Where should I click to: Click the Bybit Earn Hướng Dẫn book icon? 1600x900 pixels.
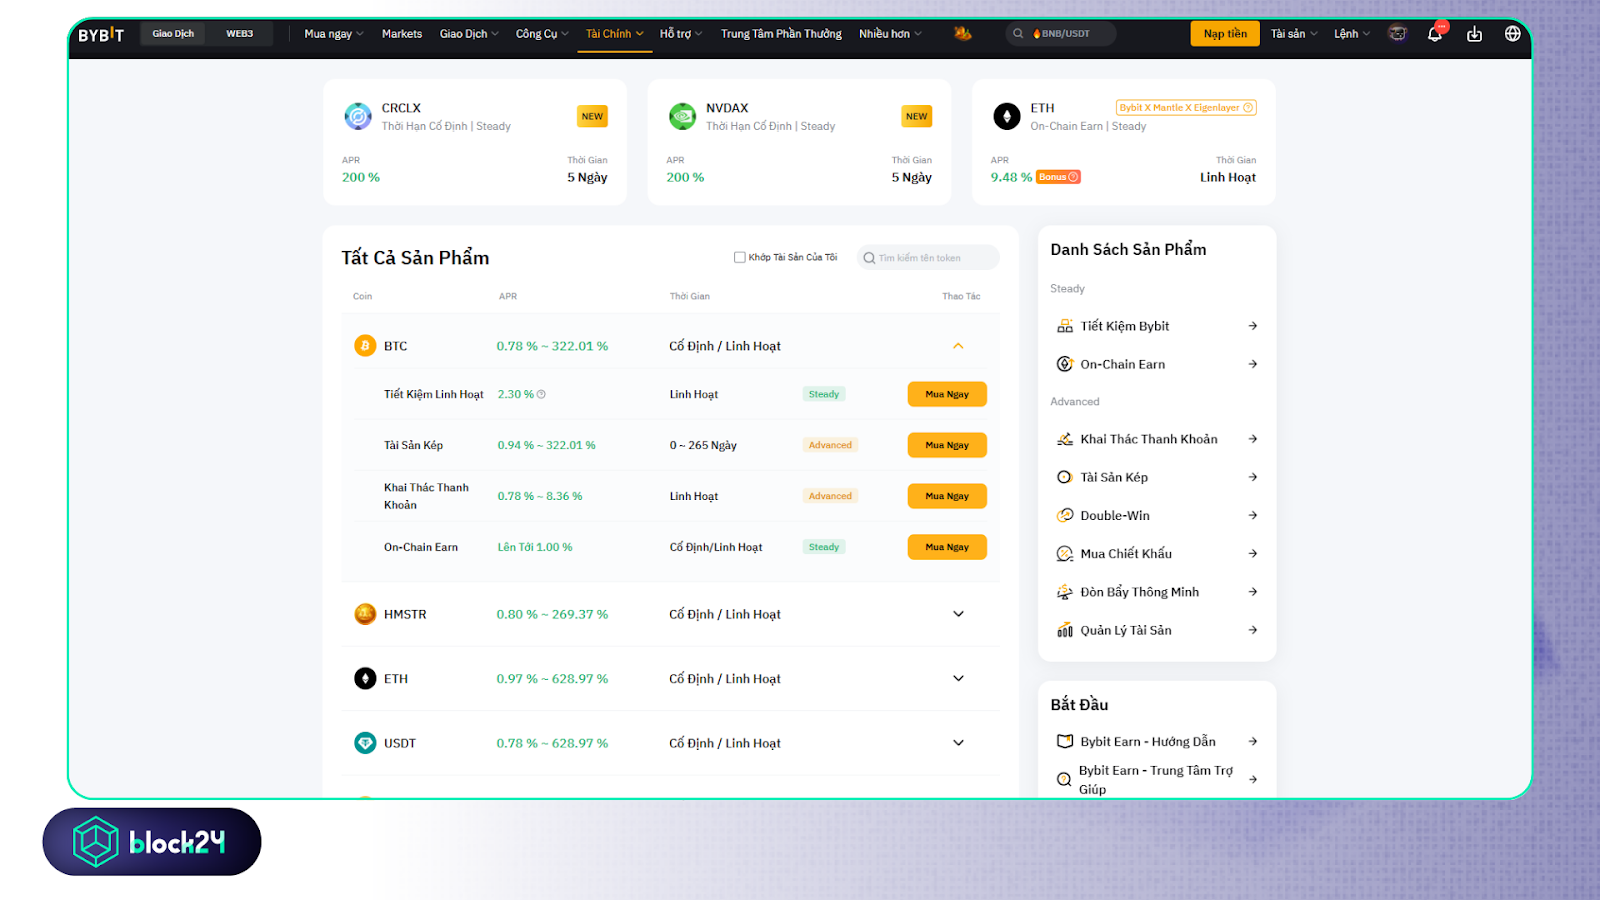[1065, 741]
